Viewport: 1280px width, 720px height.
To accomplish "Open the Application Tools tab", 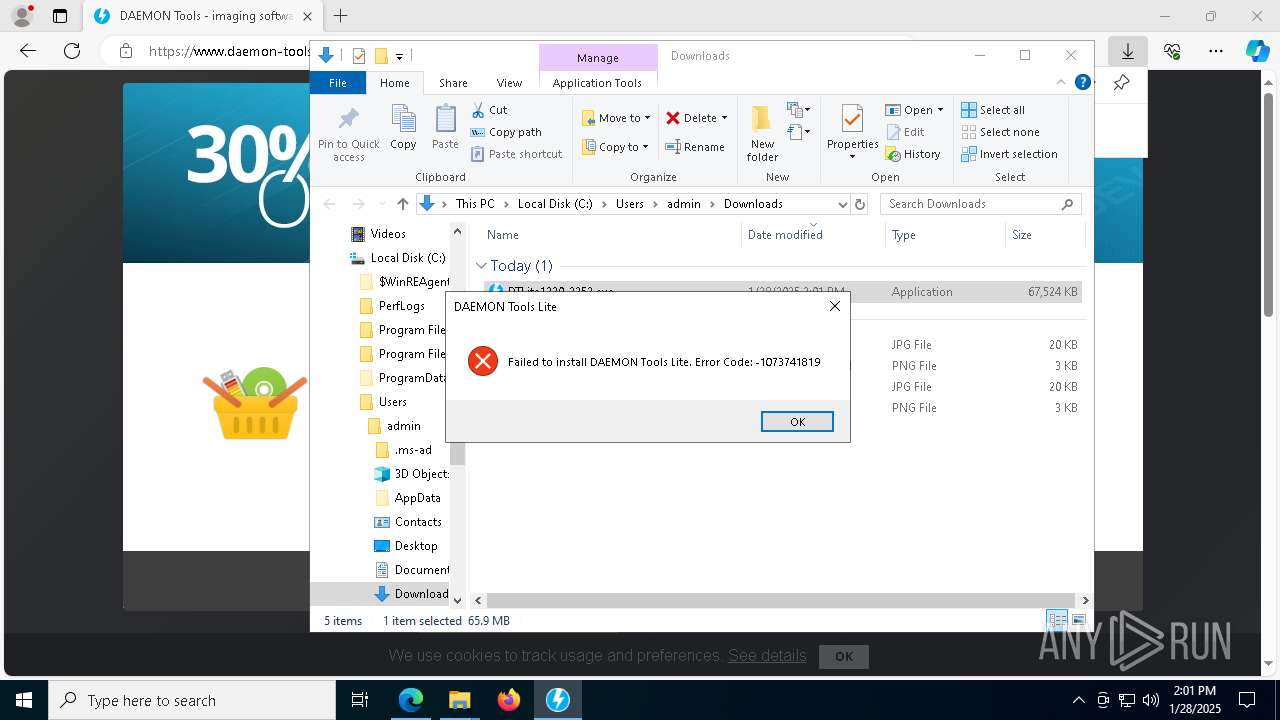I will 597,83.
